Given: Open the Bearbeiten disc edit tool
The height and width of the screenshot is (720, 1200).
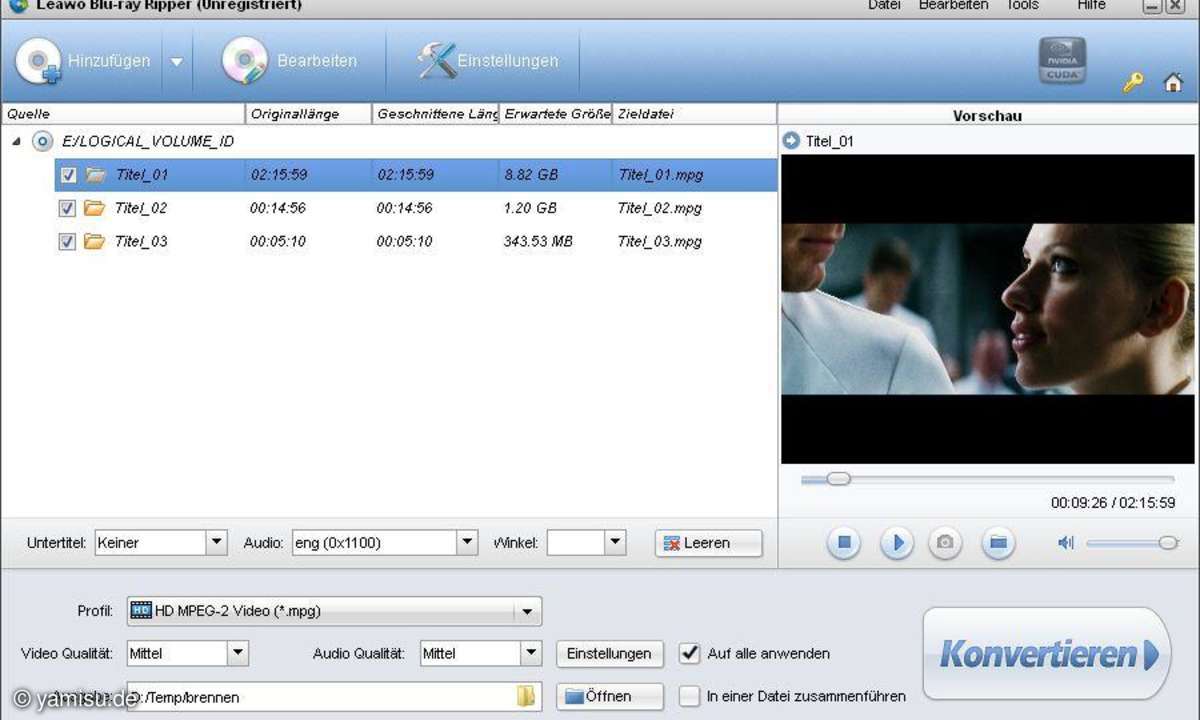Looking at the screenshot, I should pos(245,62).
